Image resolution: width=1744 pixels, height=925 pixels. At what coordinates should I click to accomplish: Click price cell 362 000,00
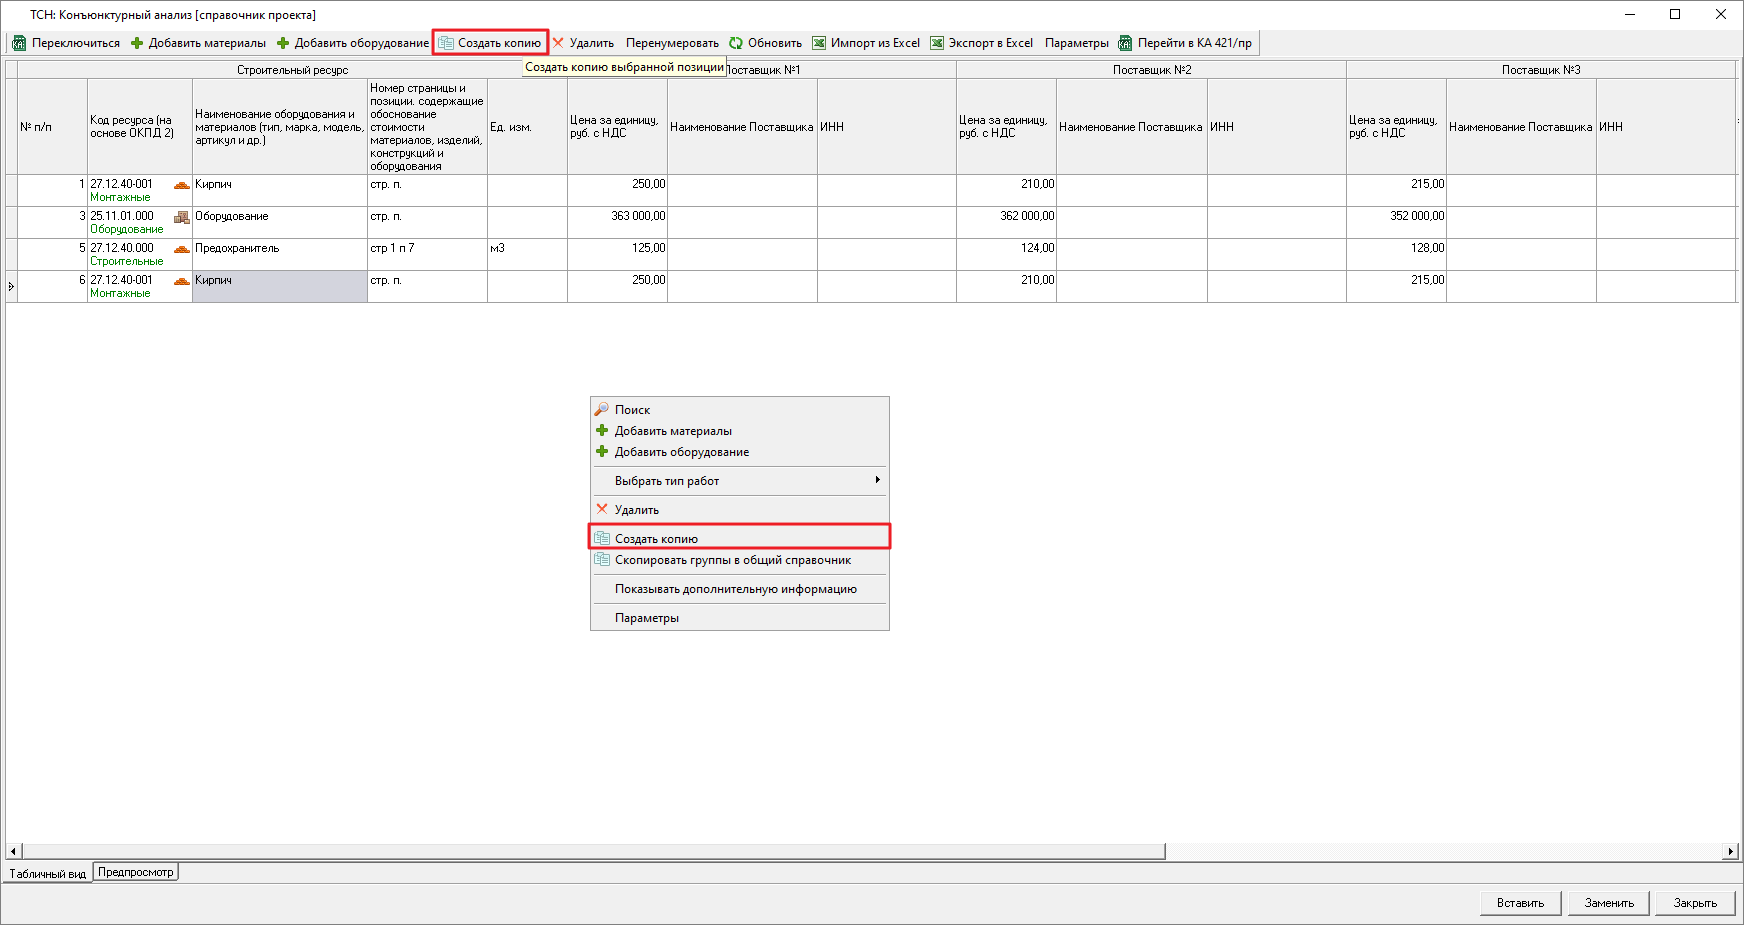coord(1006,222)
